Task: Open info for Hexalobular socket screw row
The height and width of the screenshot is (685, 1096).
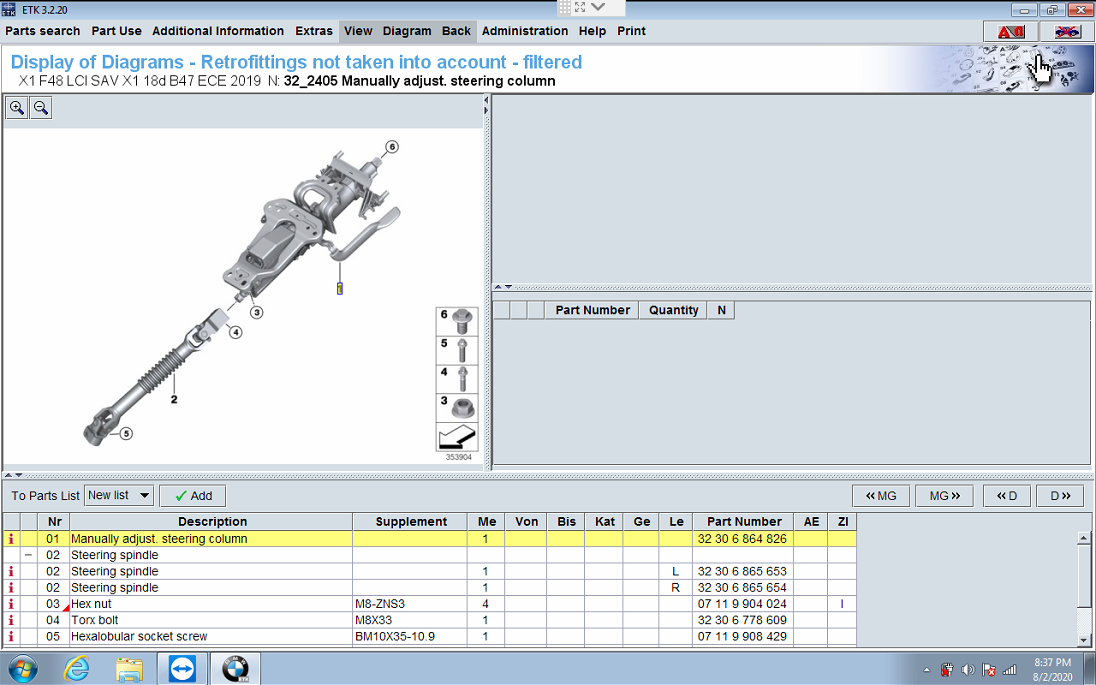Action: (10, 637)
